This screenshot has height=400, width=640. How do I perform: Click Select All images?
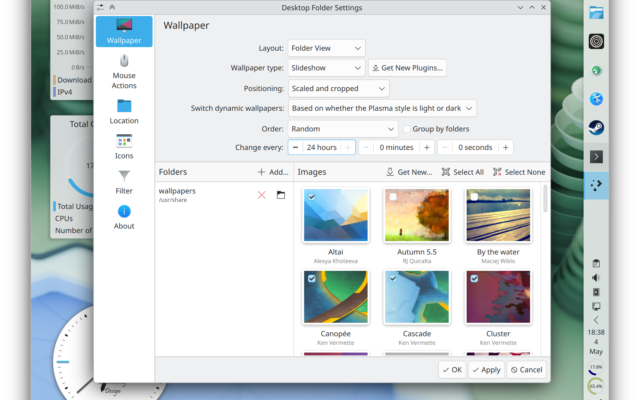pos(462,172)
